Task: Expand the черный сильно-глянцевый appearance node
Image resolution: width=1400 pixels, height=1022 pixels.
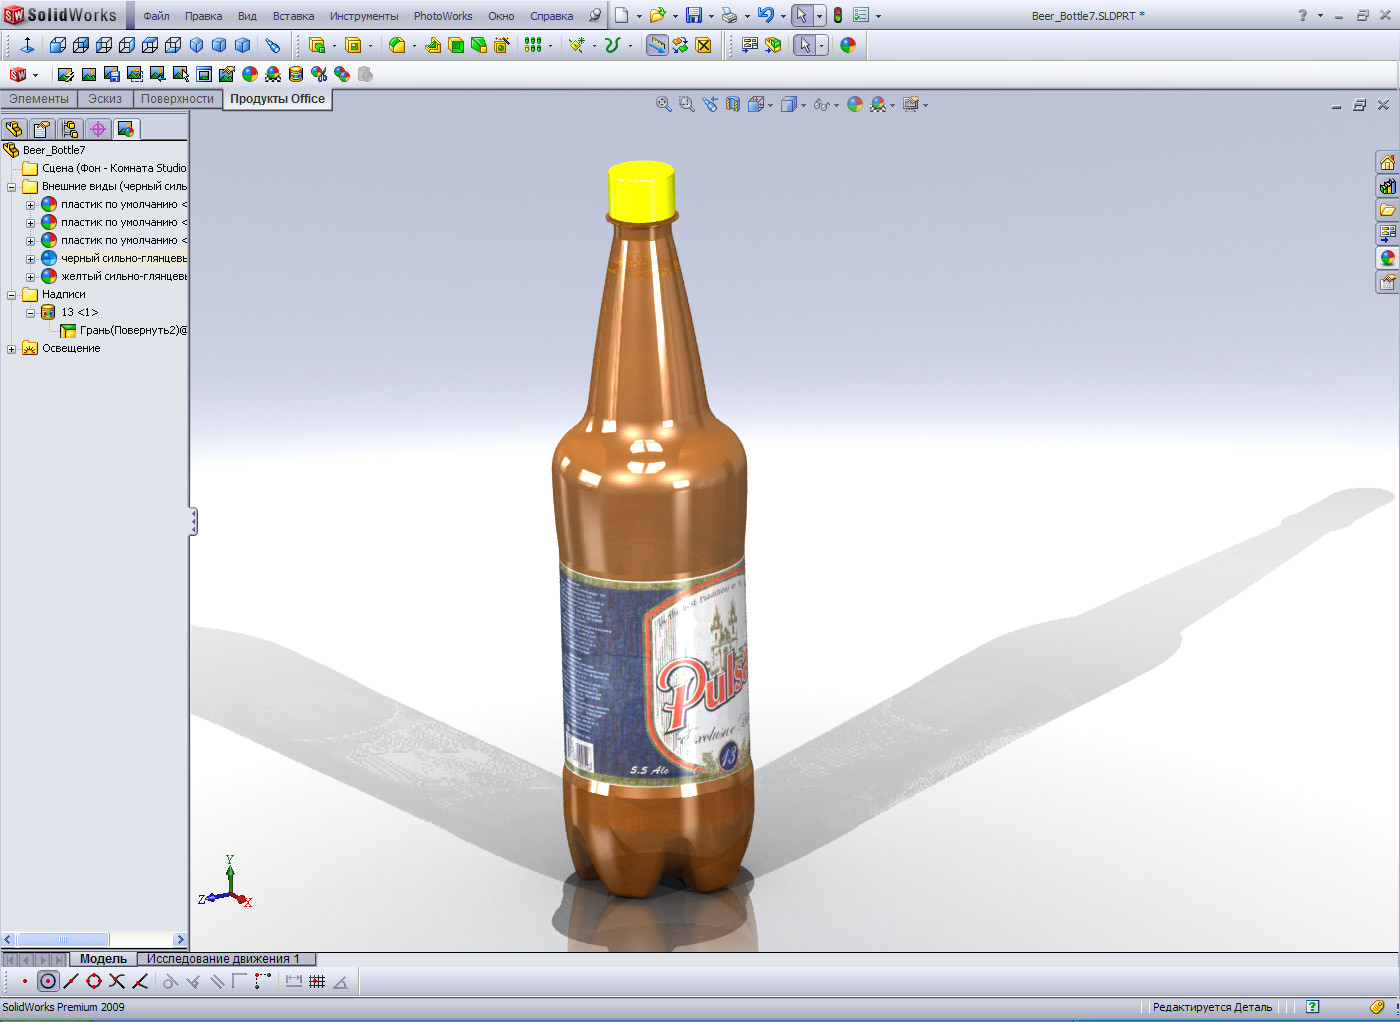Action: pos(30,259)
